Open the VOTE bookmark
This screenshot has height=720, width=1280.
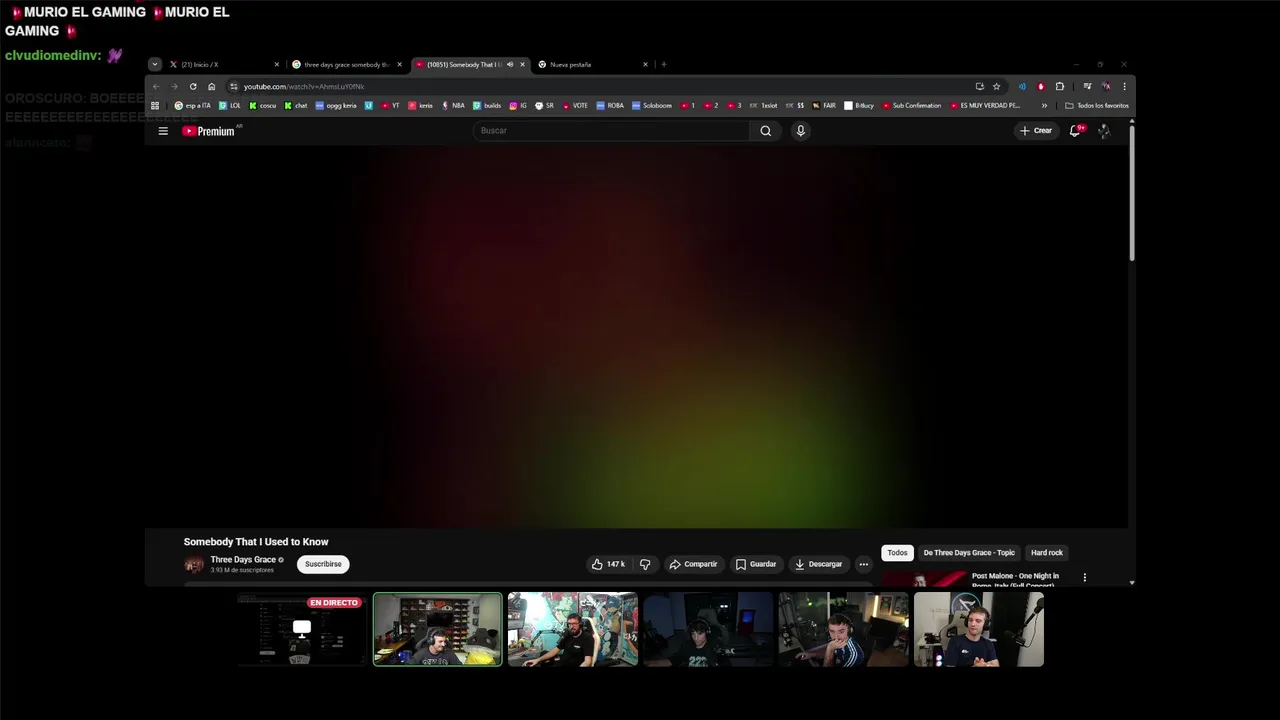coord(575,105)
